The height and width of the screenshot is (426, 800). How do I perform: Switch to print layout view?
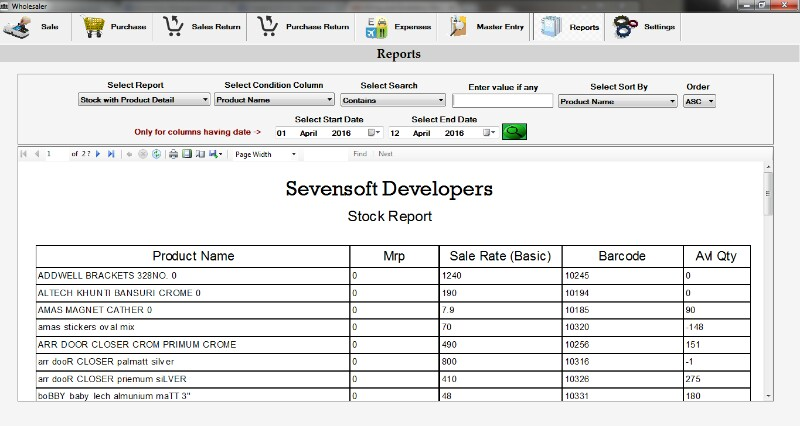point(187,154)
